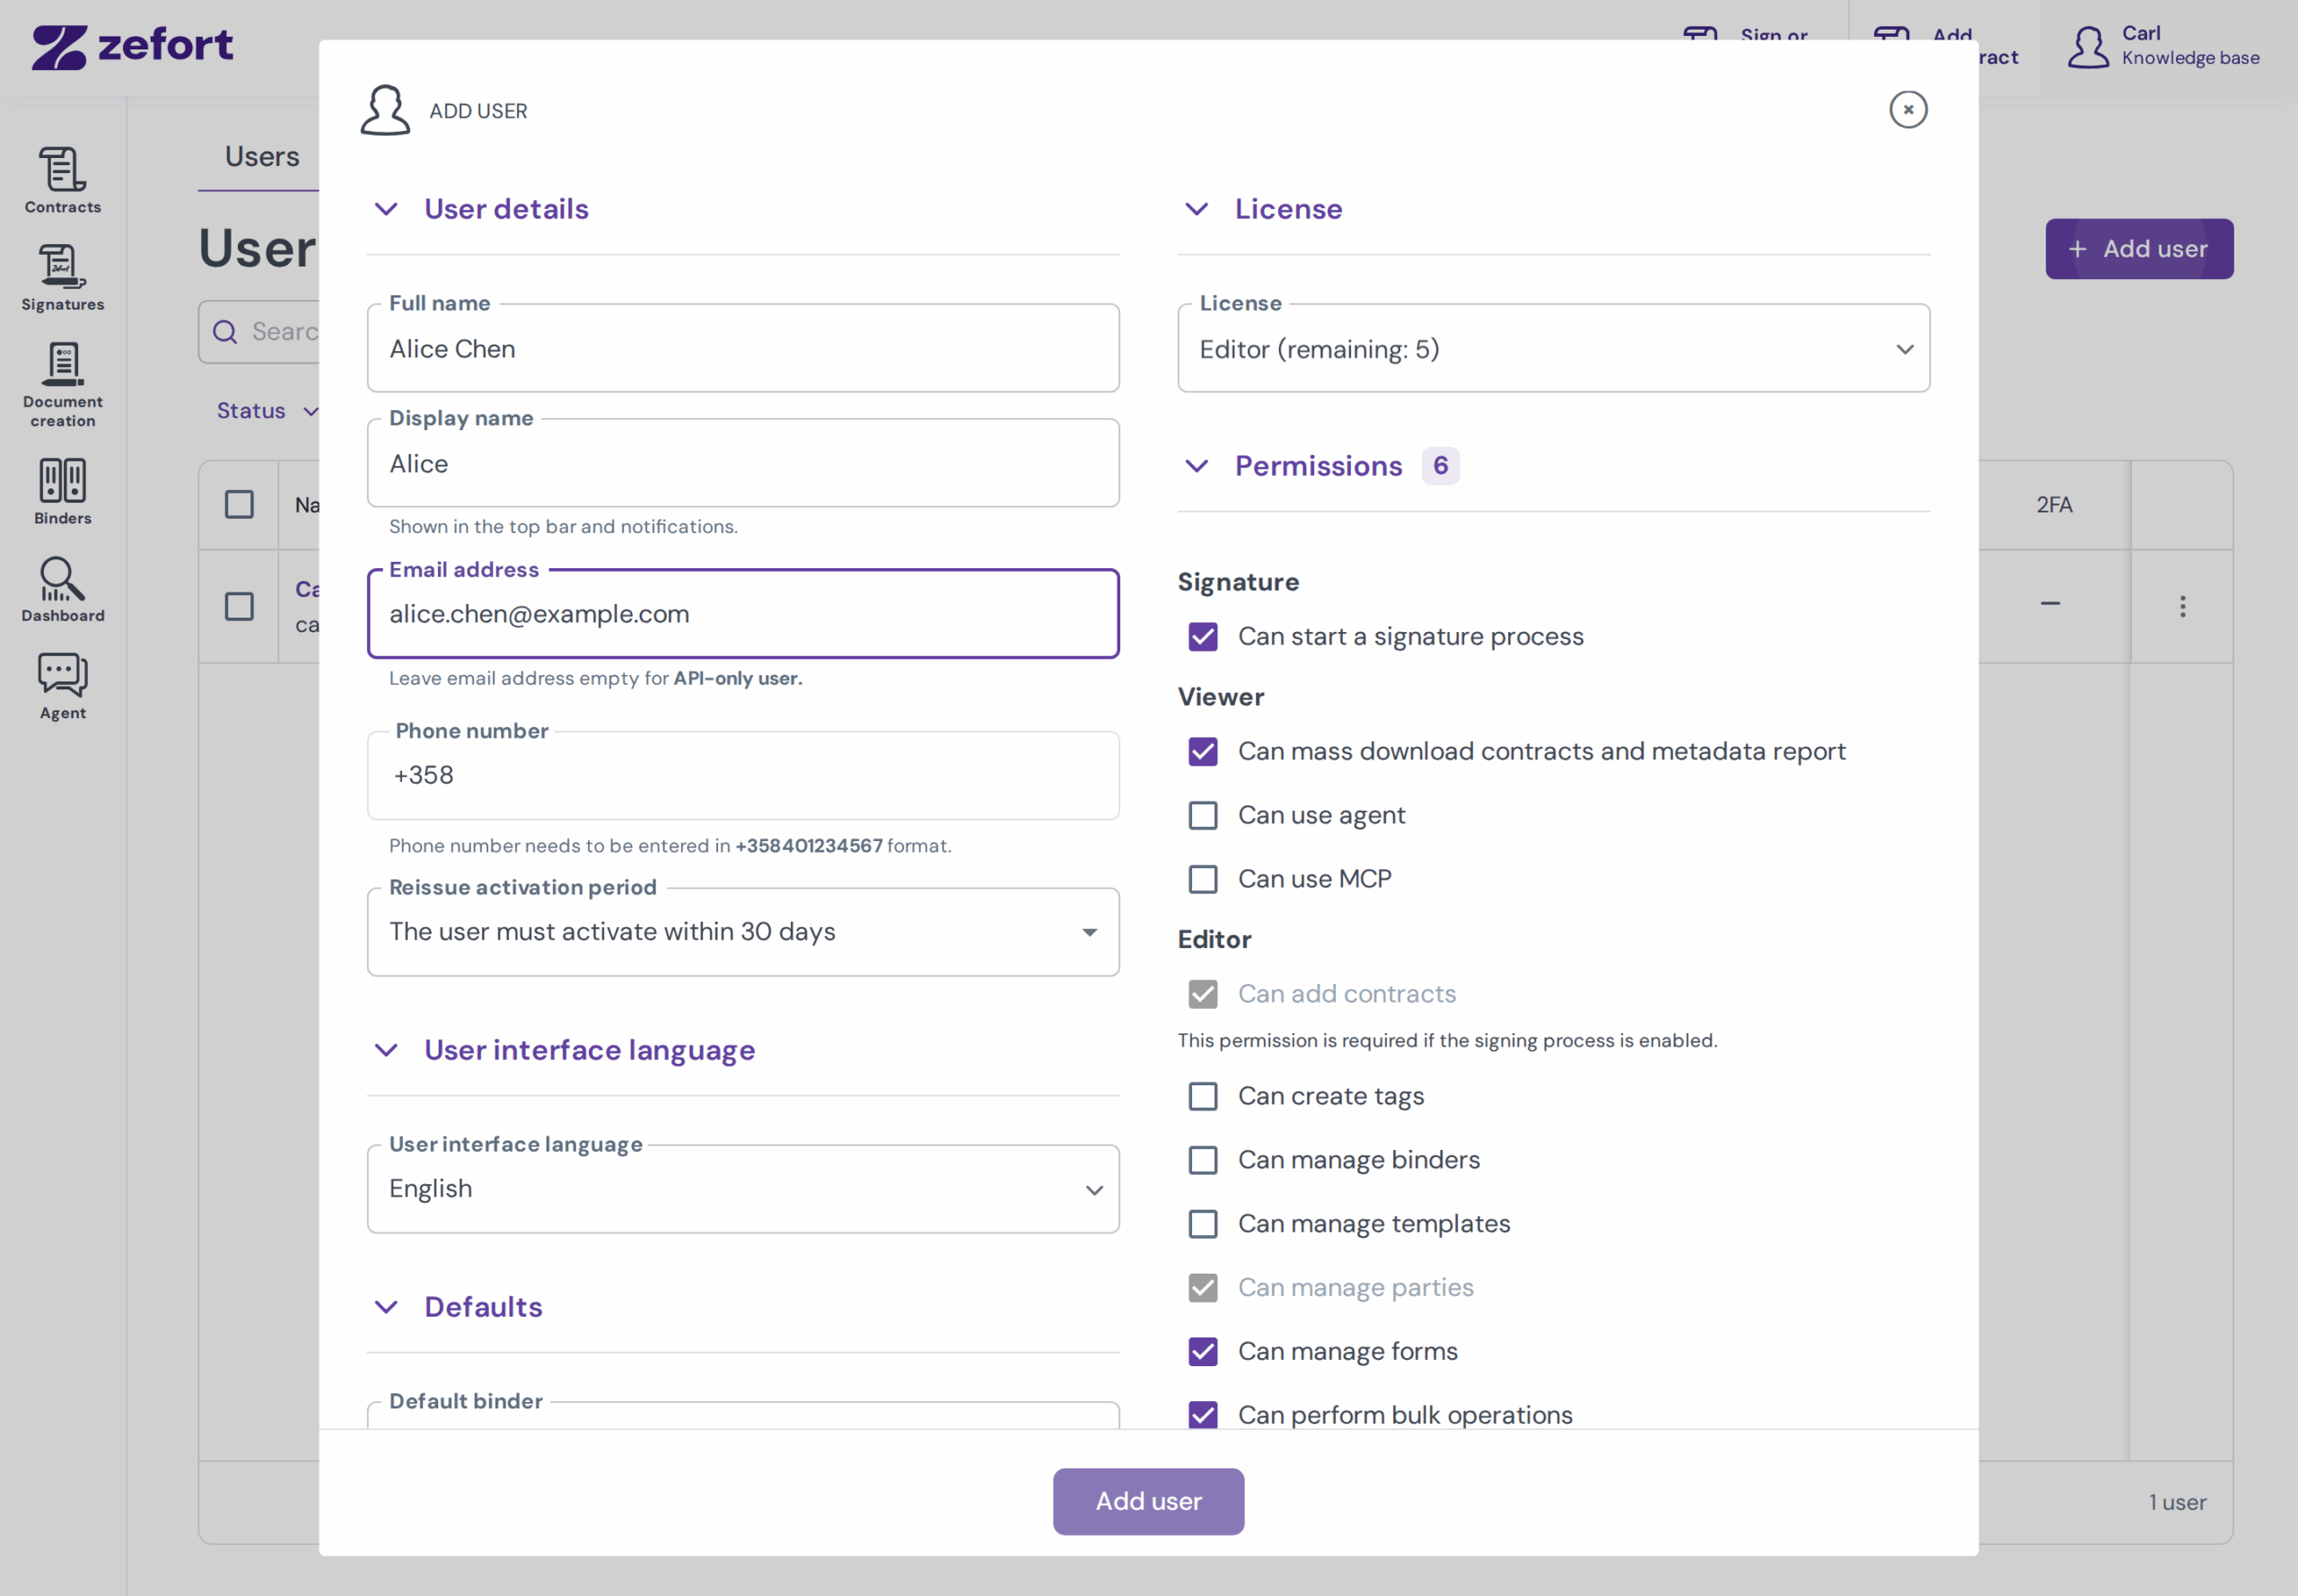Click the Add User person icon
The width and height of the screenshot is (2298, 1596).
click(385, 110)
